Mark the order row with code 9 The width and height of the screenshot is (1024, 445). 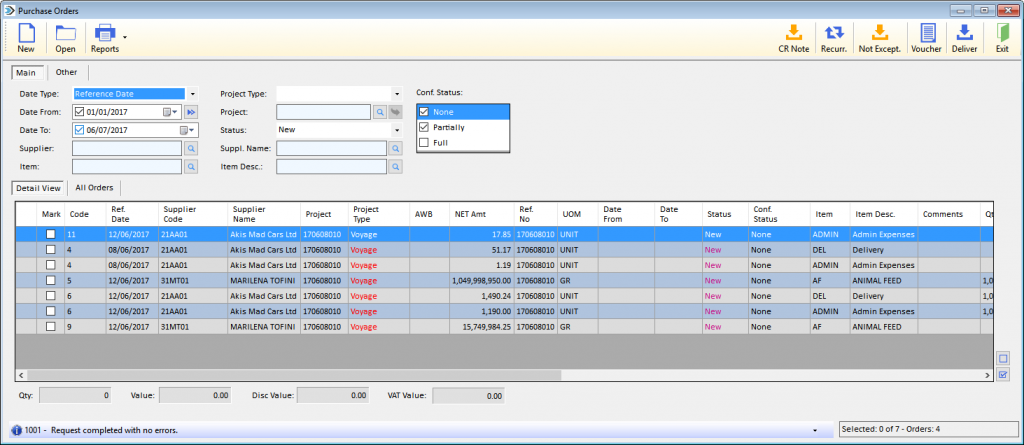click(50, 327)
